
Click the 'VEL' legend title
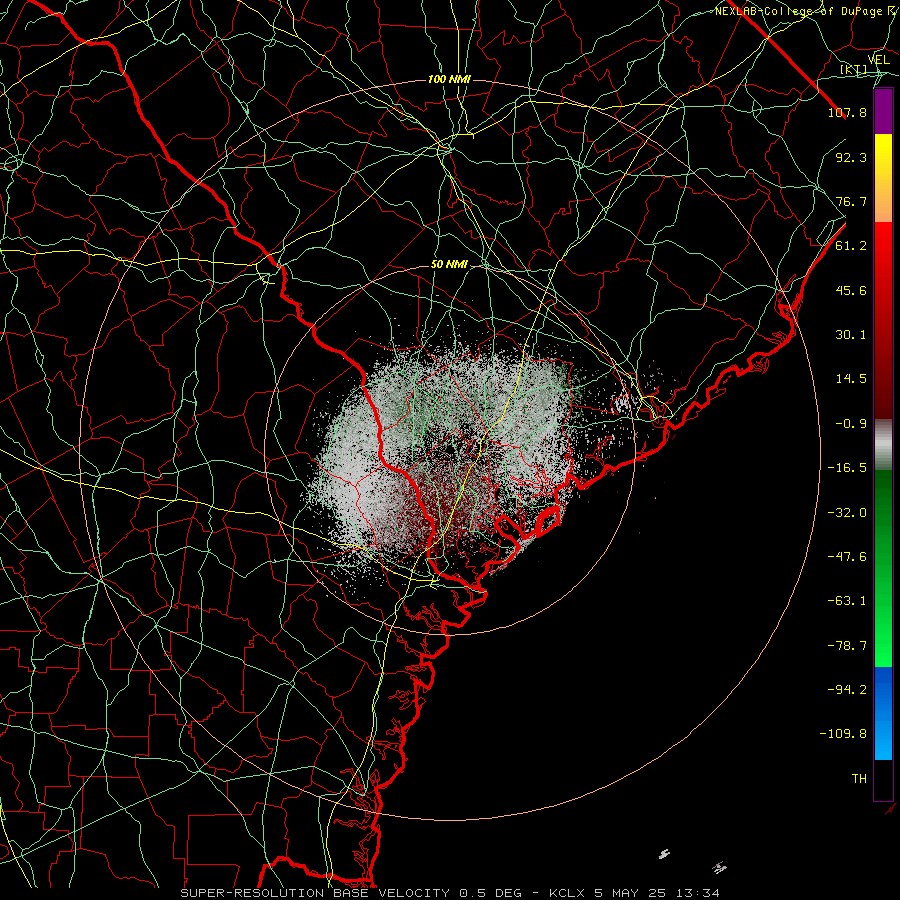tap(878, 60)
